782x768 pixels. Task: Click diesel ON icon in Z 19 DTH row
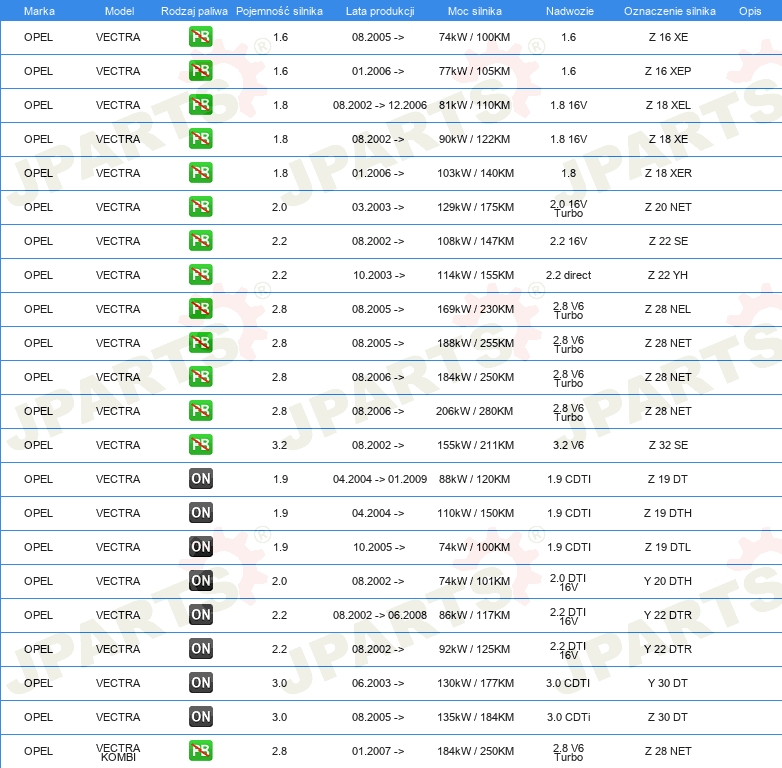(x=200, y=513)
